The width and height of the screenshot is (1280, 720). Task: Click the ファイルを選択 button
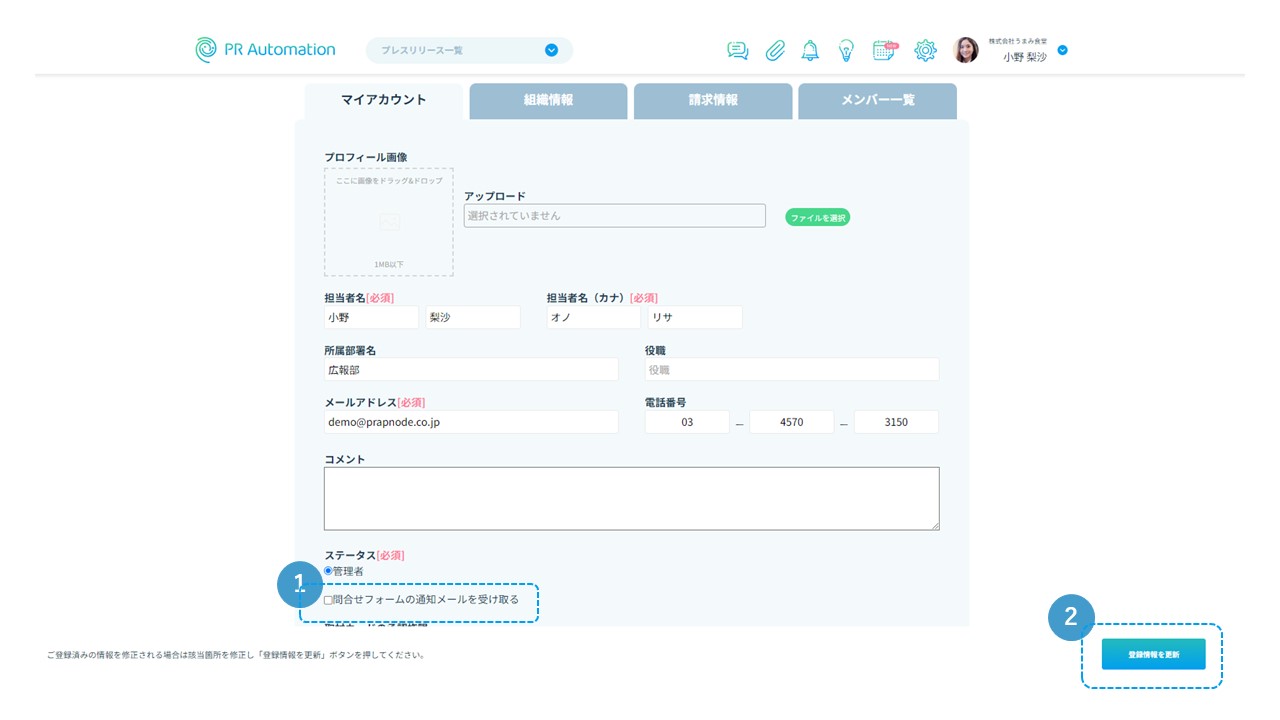pyautogui.click(x=817, y=217)
